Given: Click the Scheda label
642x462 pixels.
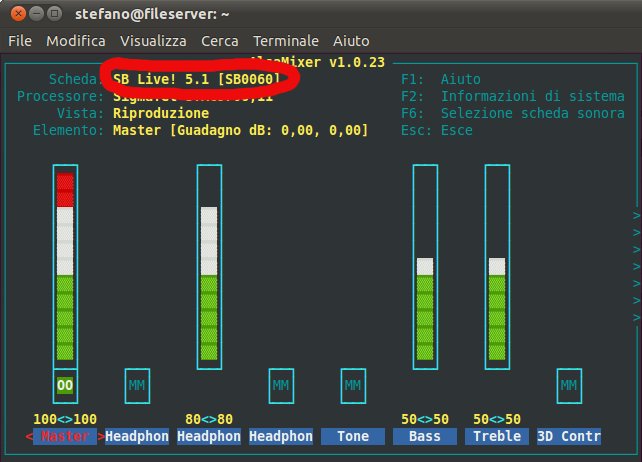Looking at the screenshot, I should (74, 79).
